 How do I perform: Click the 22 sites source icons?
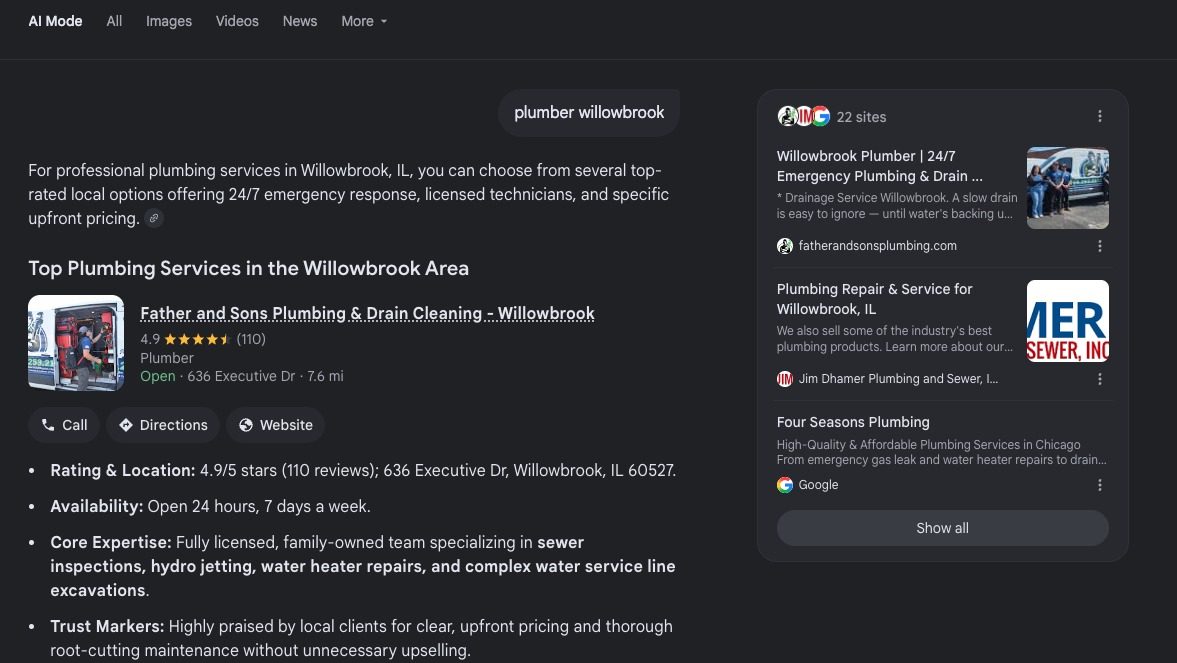[804, 116]
